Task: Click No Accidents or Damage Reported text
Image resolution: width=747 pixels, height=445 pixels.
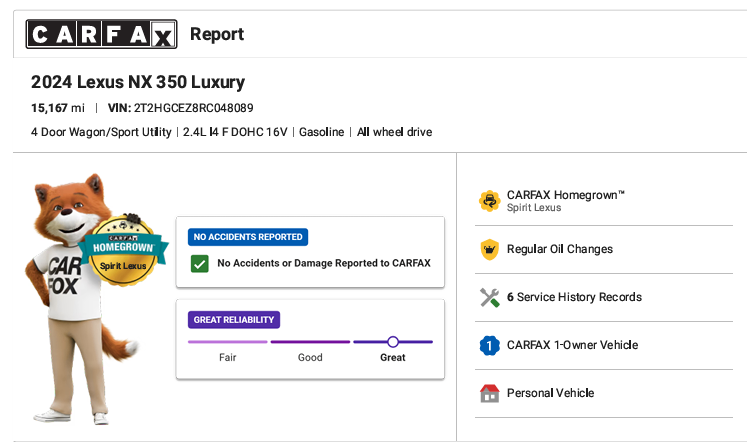Action: click(324, 263)
